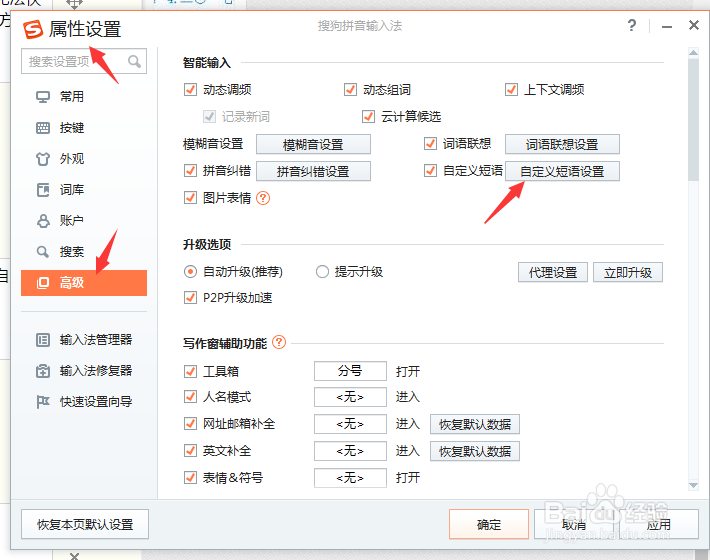This screenshot has width=710, height=560.
Task: Click 立即升级 button
Action: coord(628,273)
